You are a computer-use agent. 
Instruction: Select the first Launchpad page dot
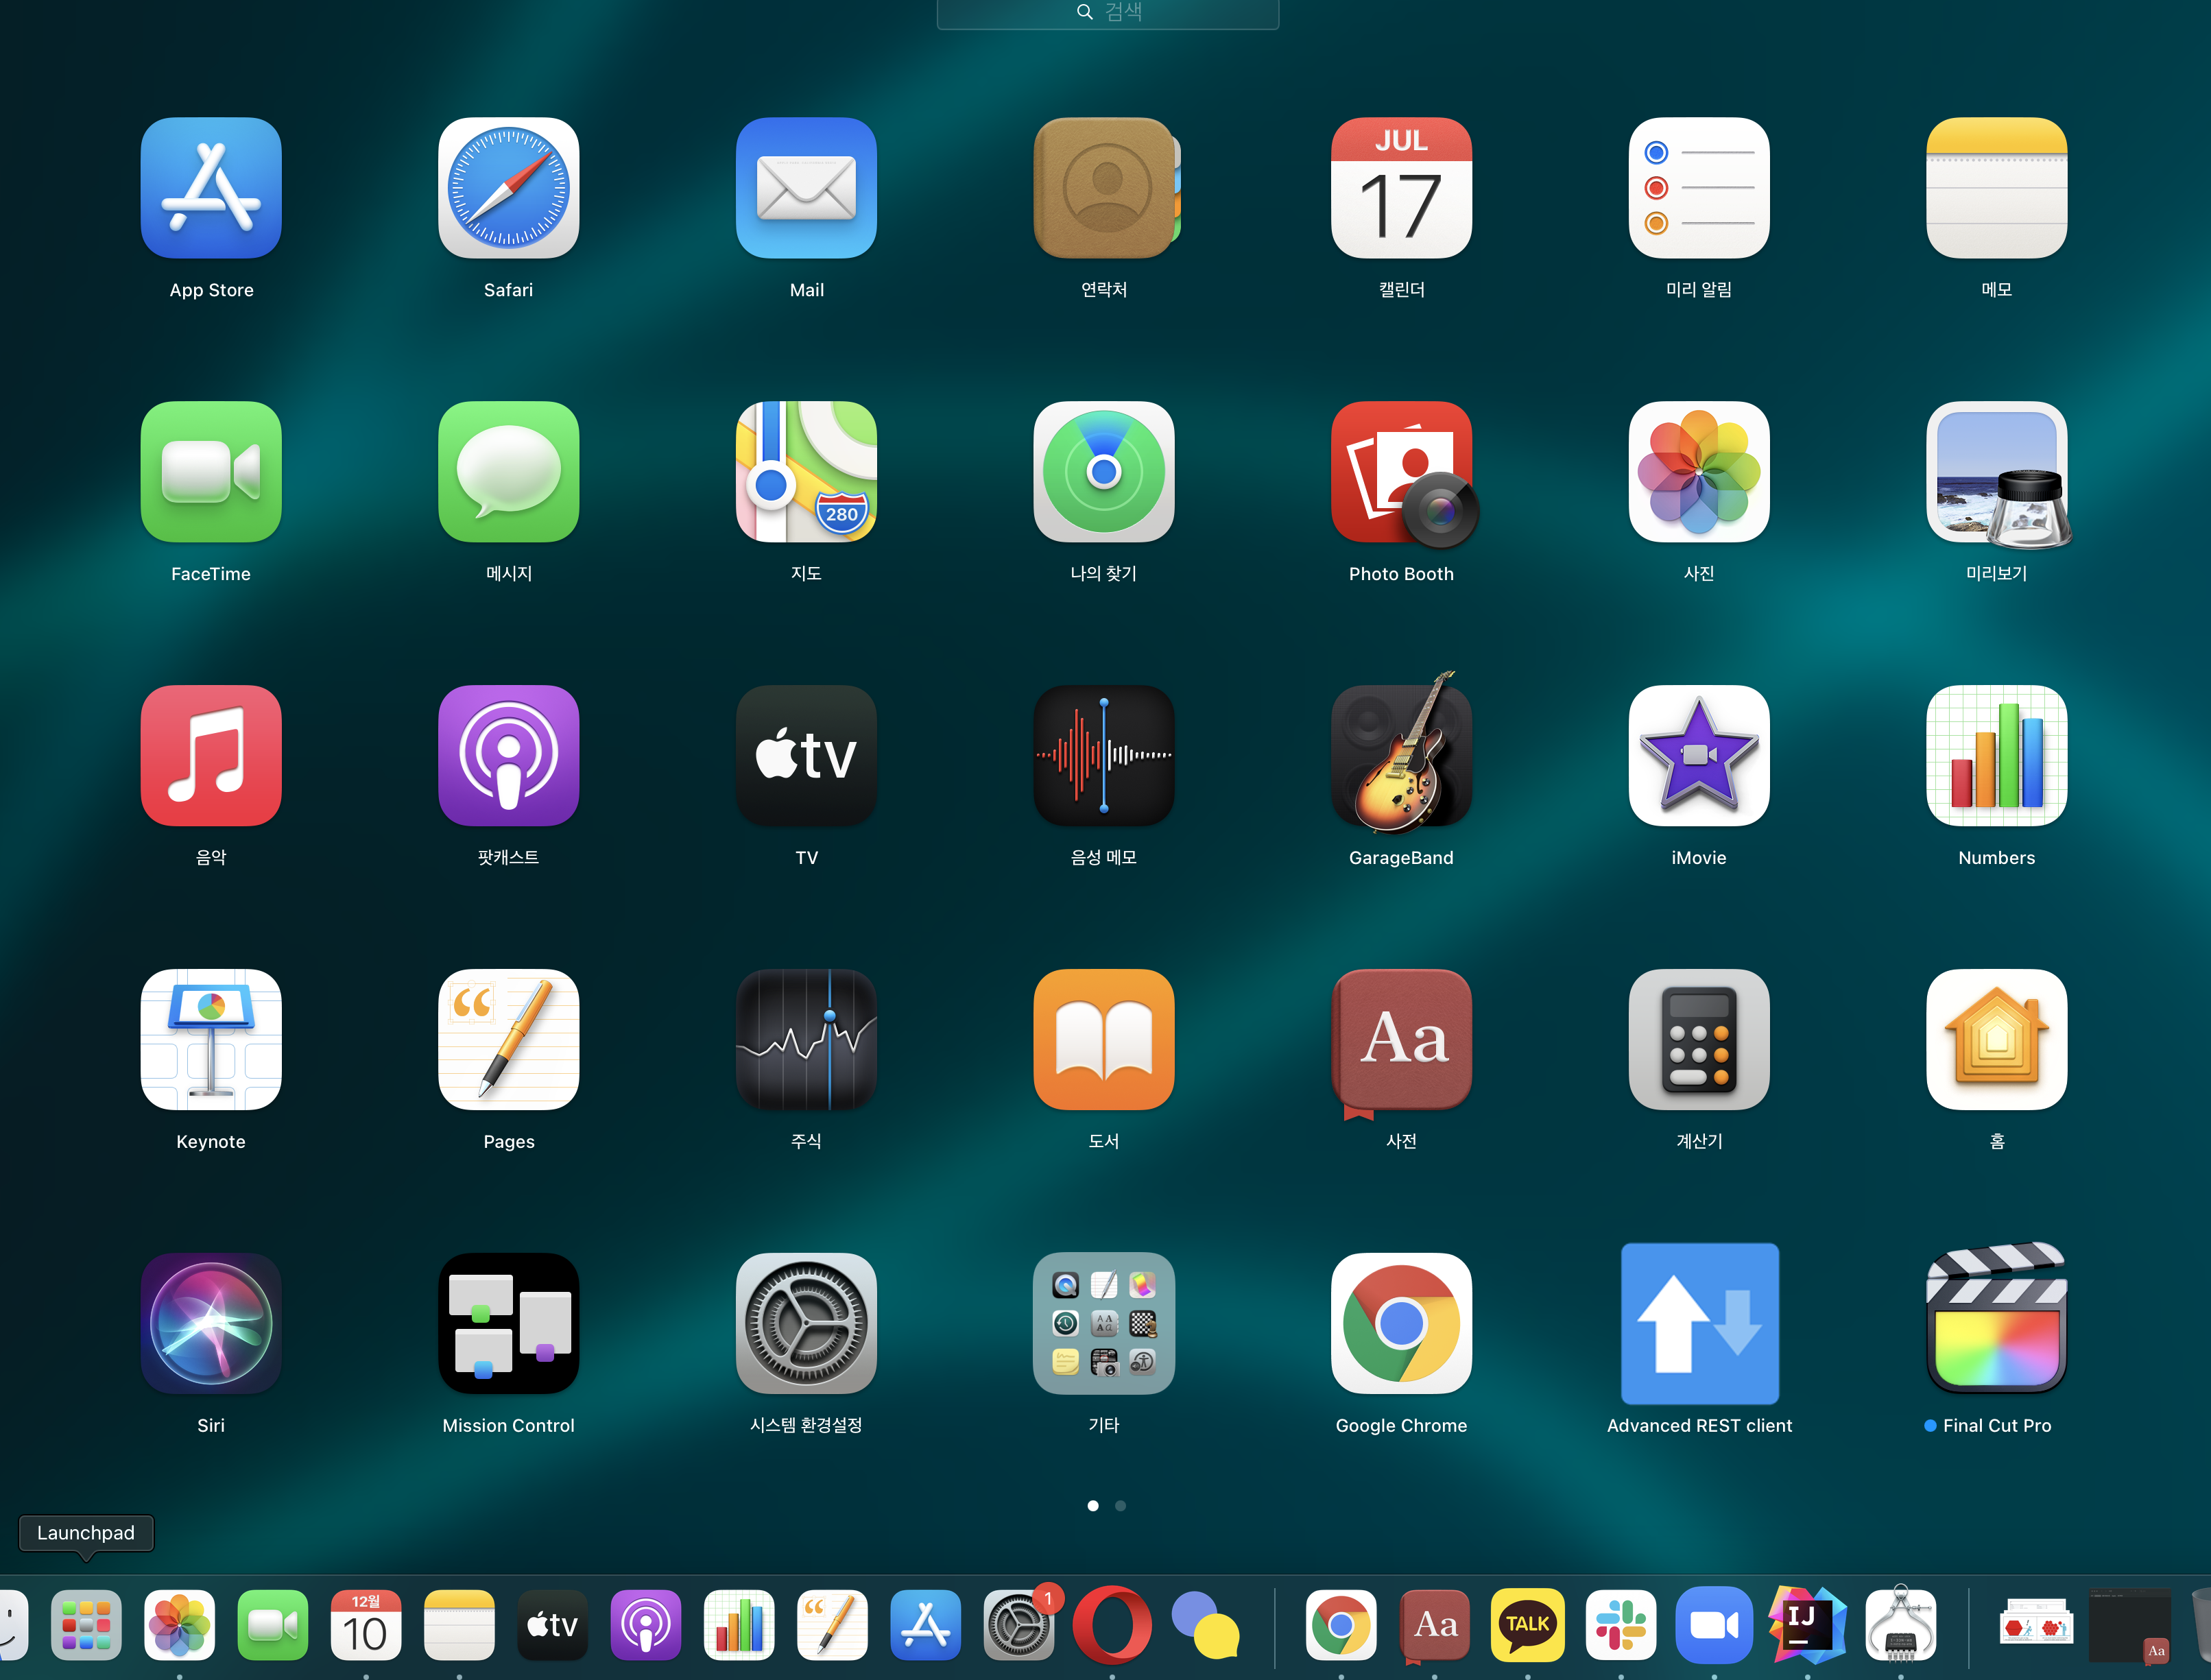point(1092,1505)
